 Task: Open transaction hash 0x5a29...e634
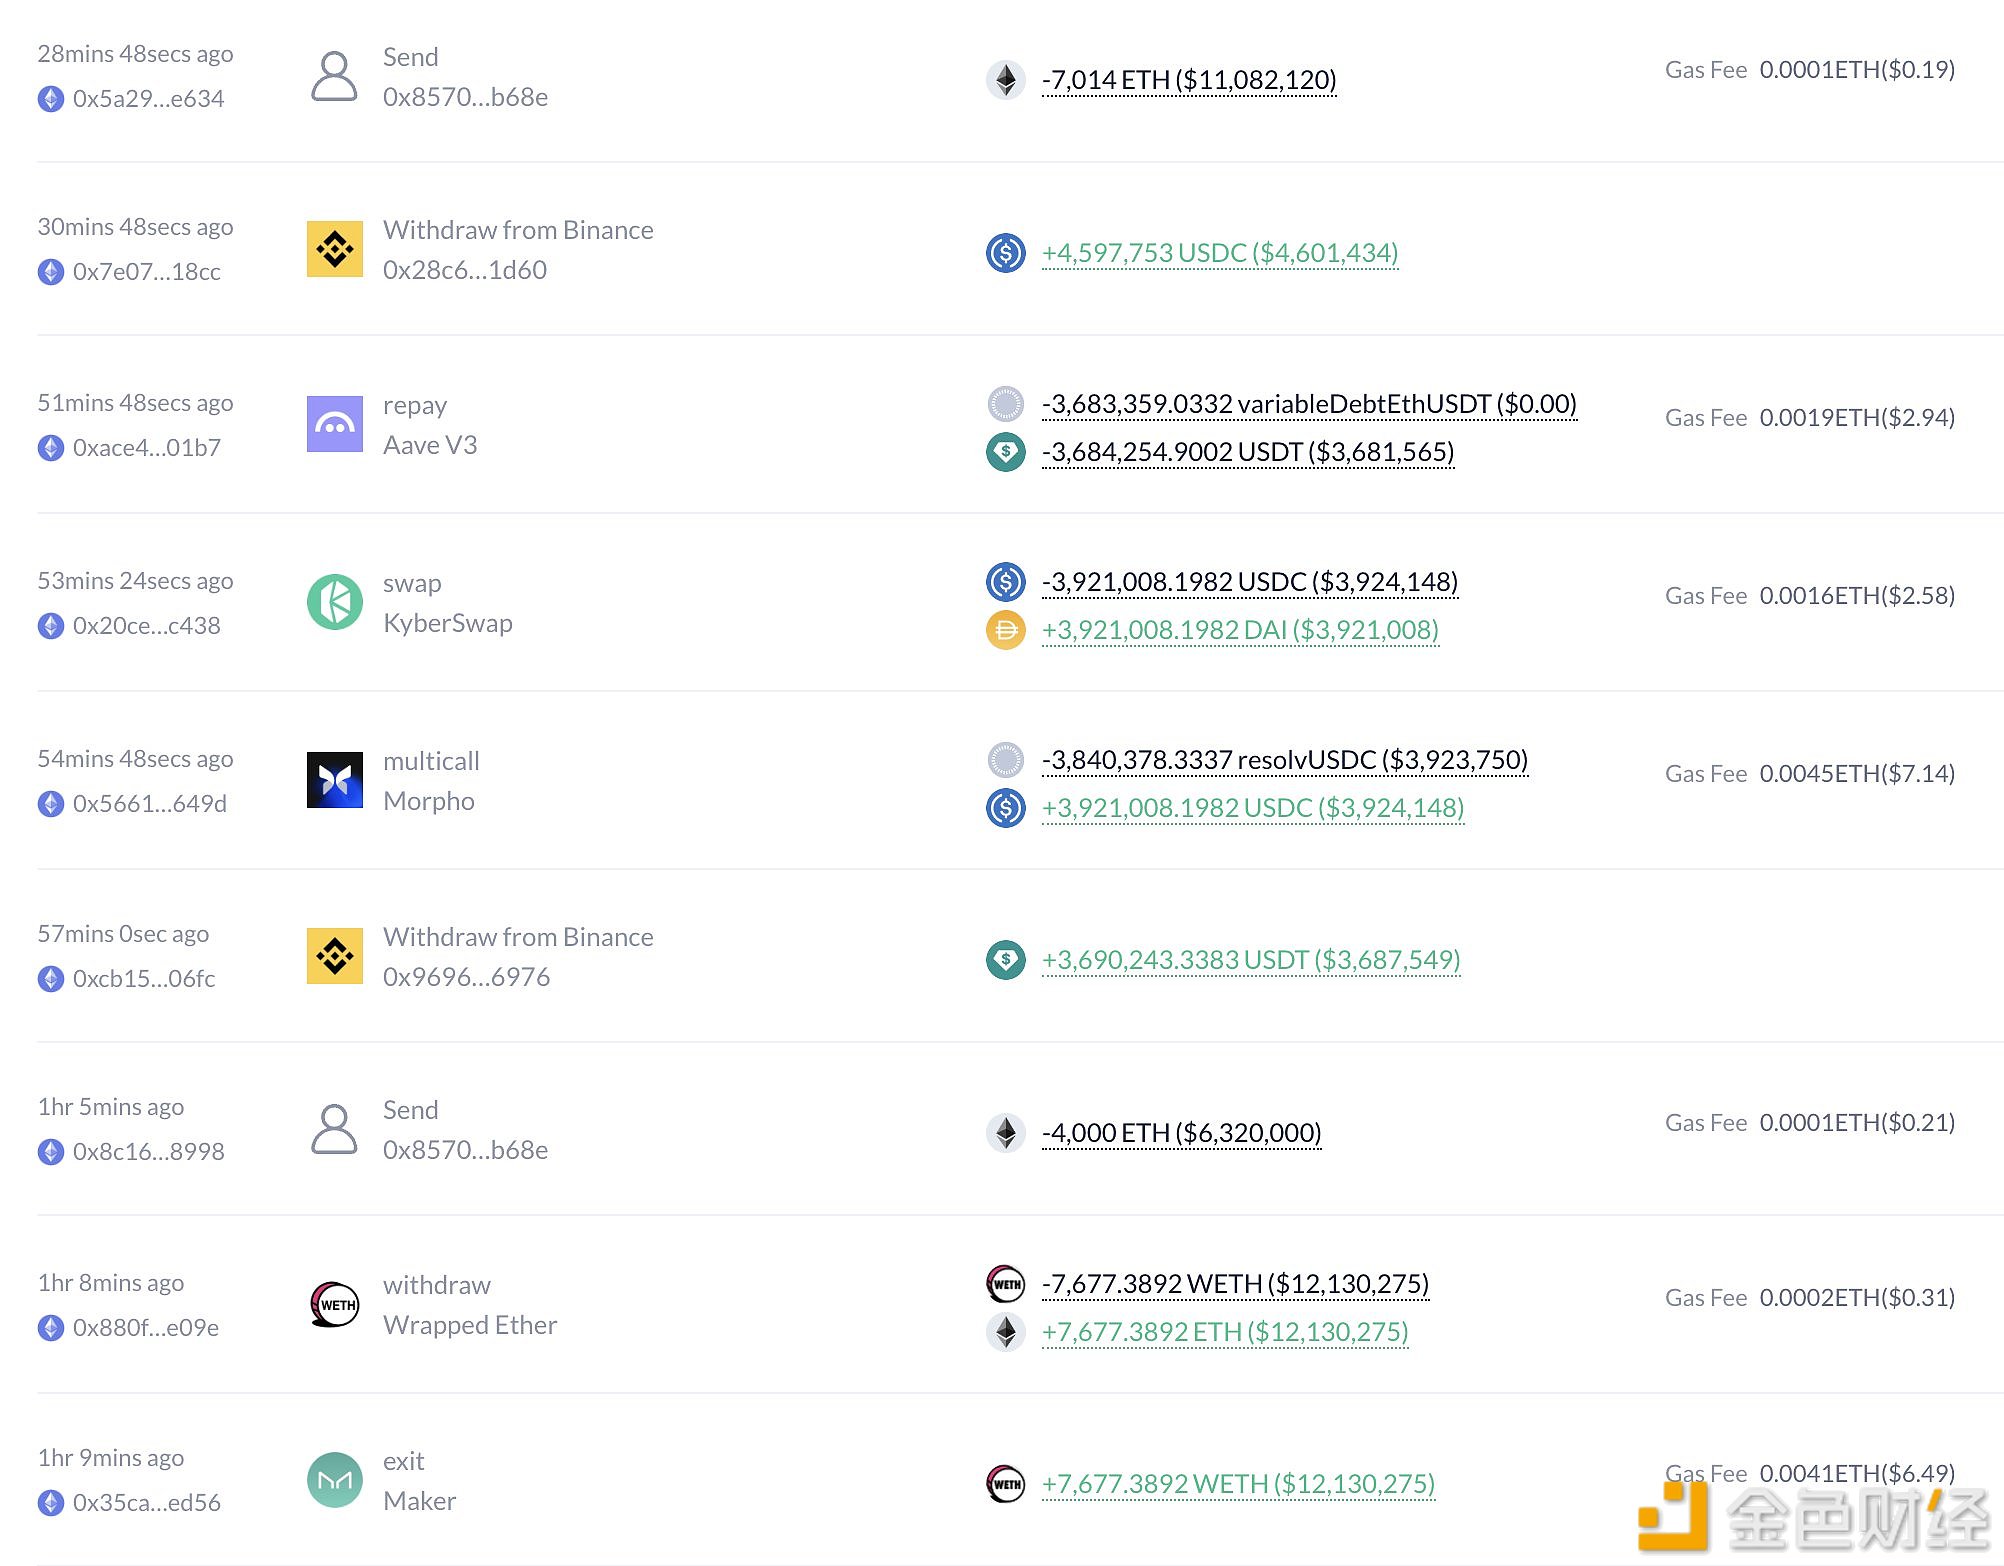148,99
